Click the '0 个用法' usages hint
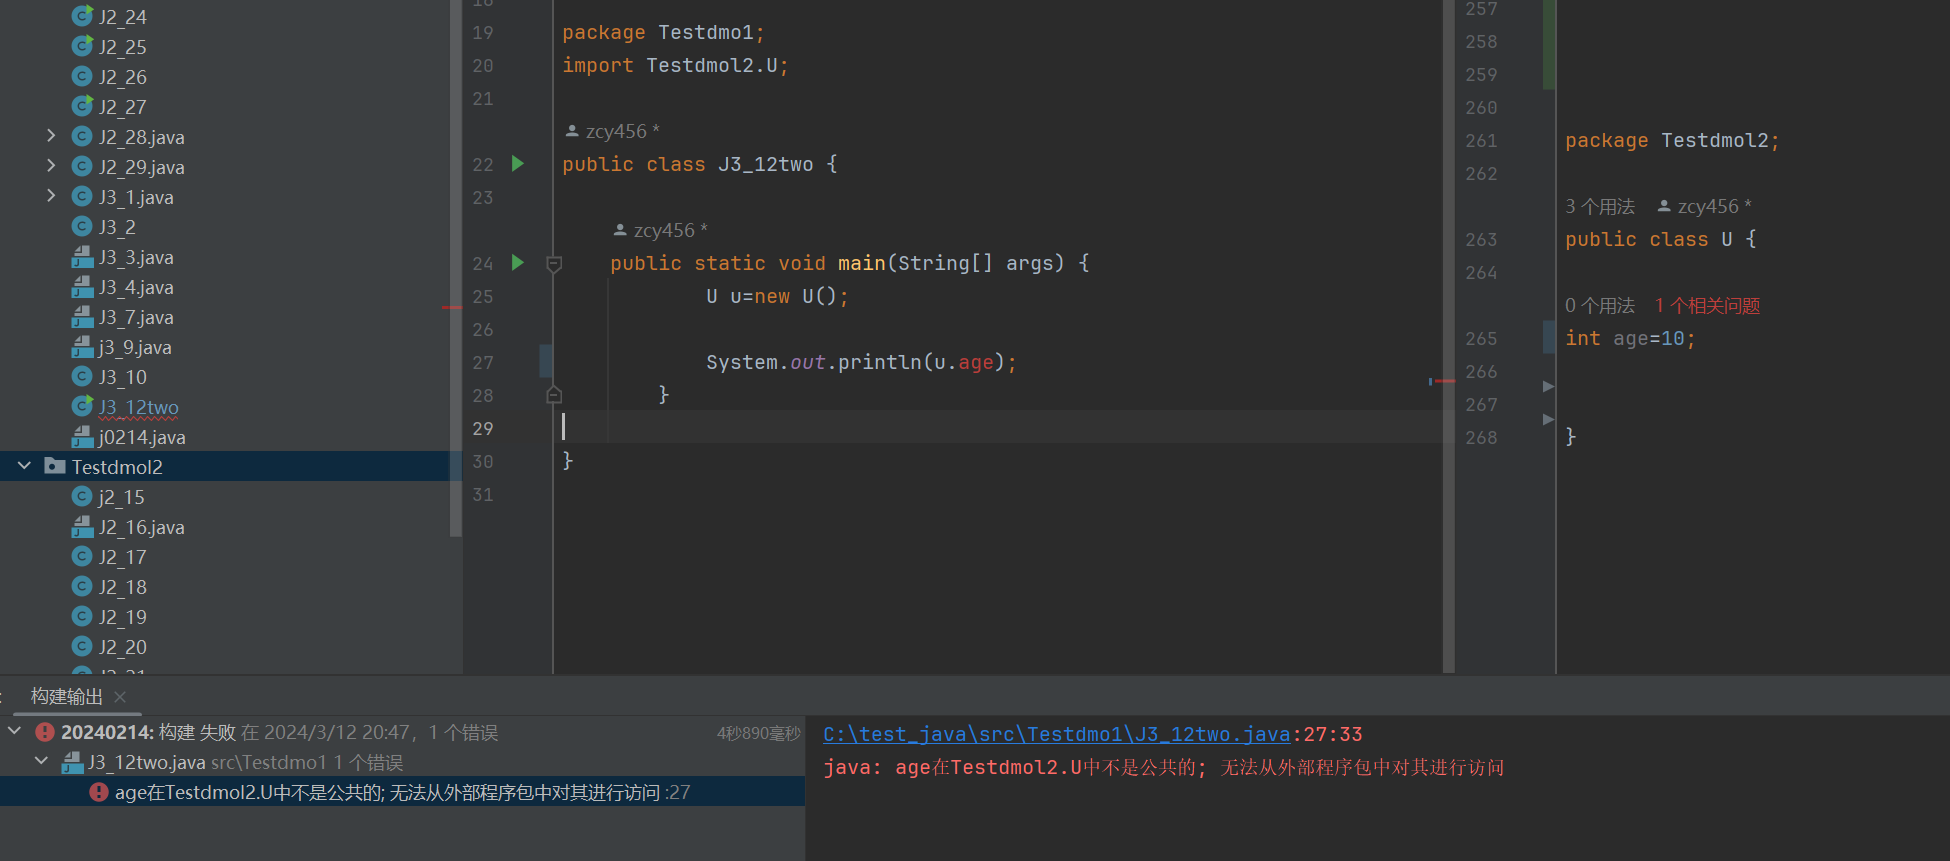 click(x=1600, y=305)
